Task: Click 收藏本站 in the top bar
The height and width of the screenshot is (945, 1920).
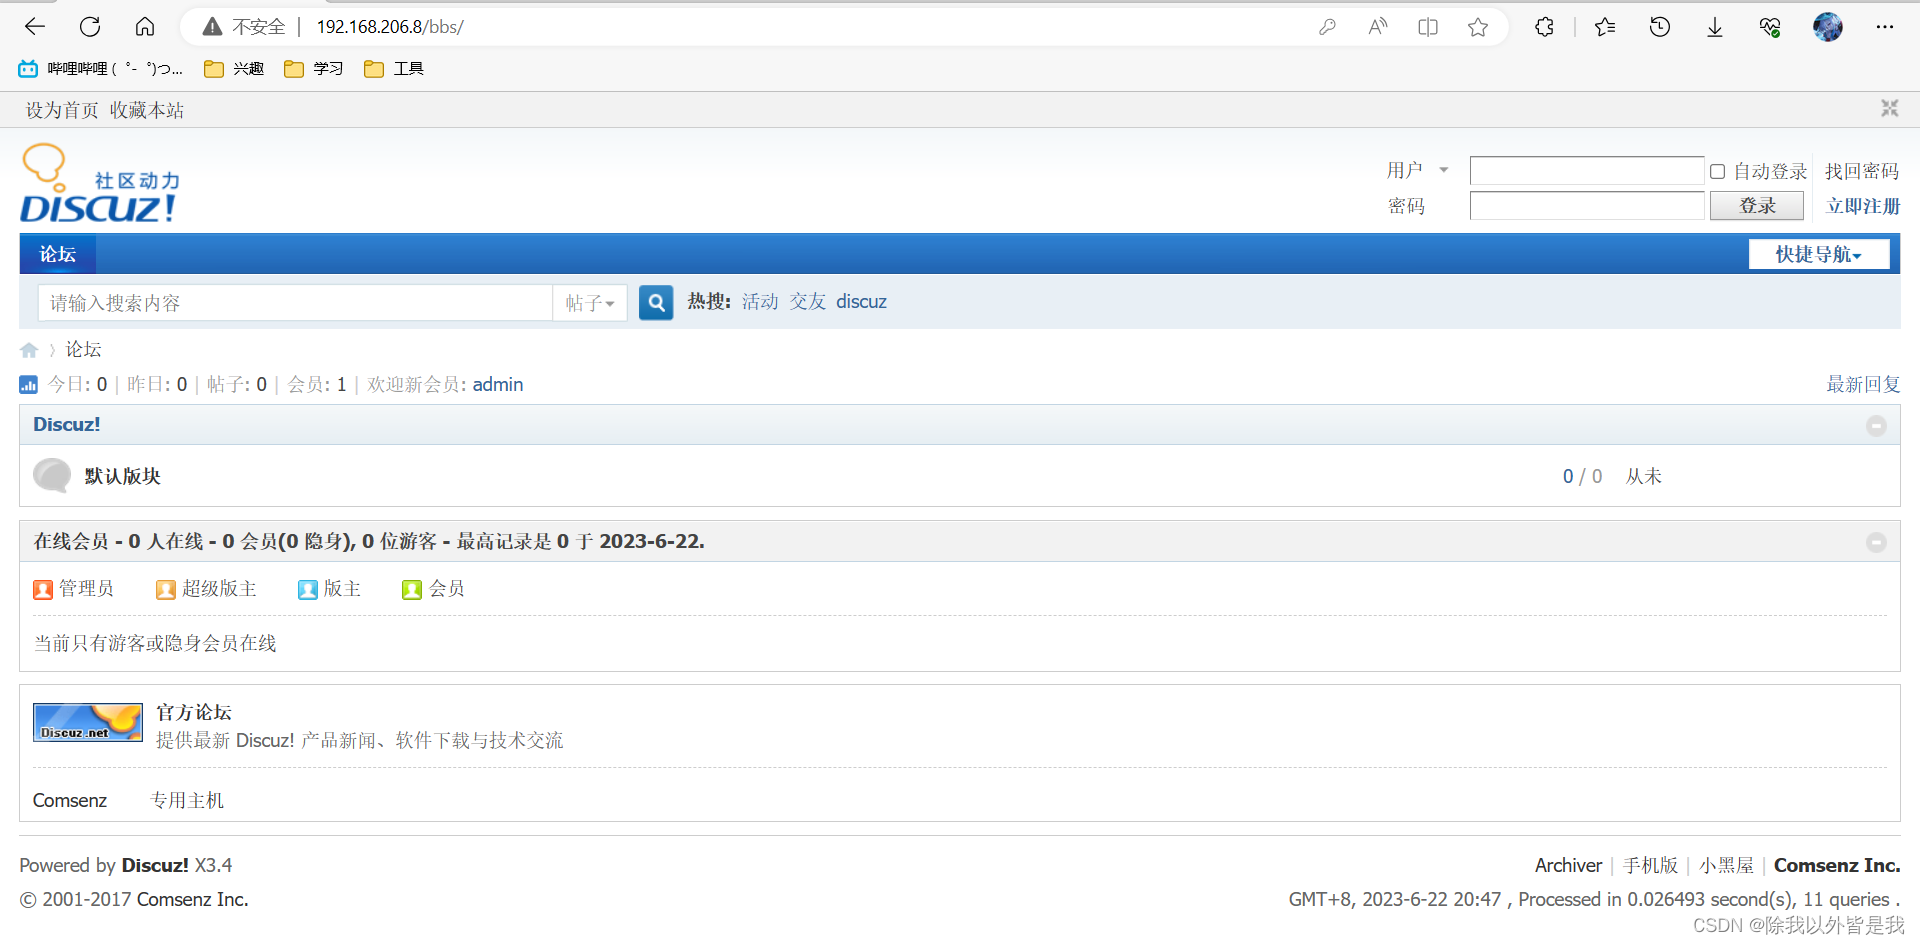Action: [x=147, y=110]
